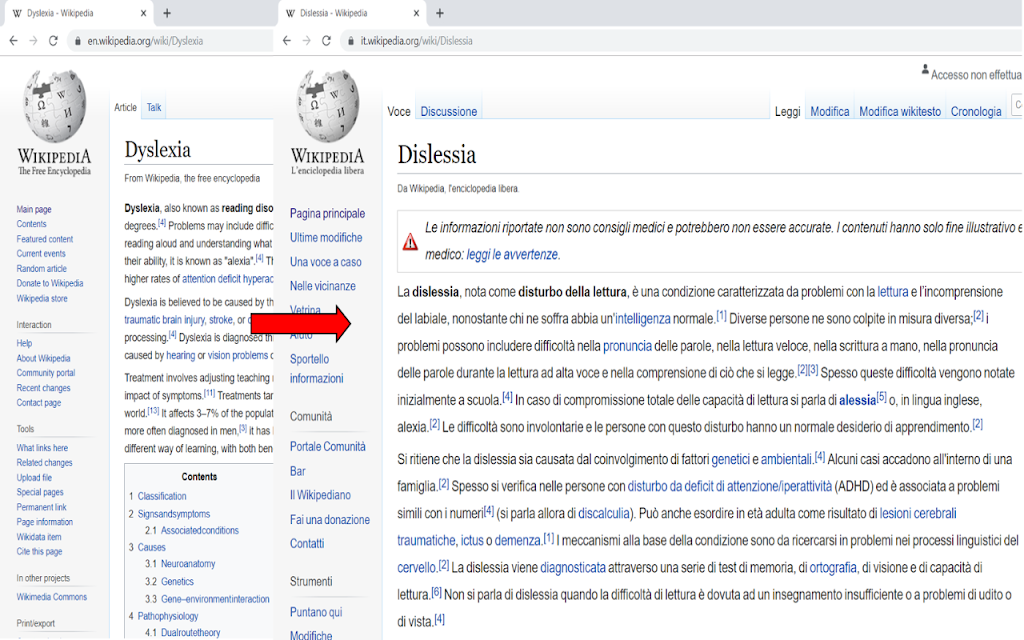Click back arrow in English Dyslexia browser
The image size is (1024, 640).
[x=14, y=40]
